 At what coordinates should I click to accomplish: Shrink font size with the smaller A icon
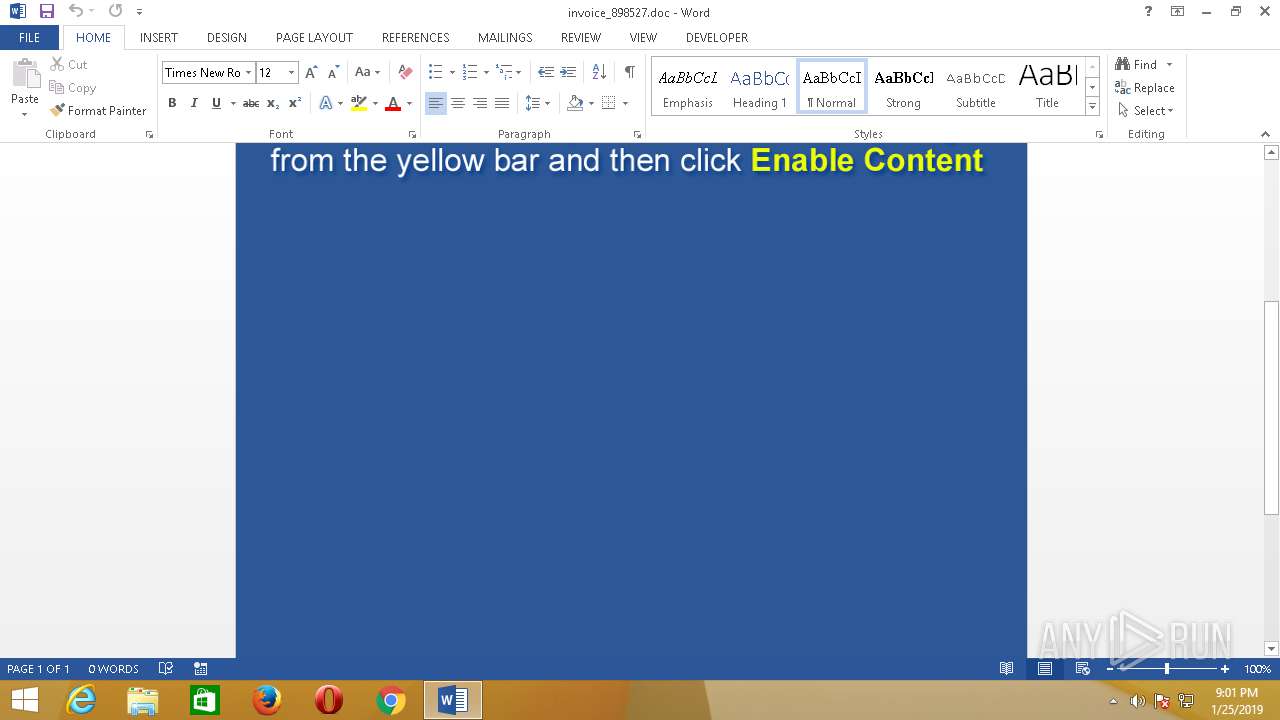click(x=333, y=72)
